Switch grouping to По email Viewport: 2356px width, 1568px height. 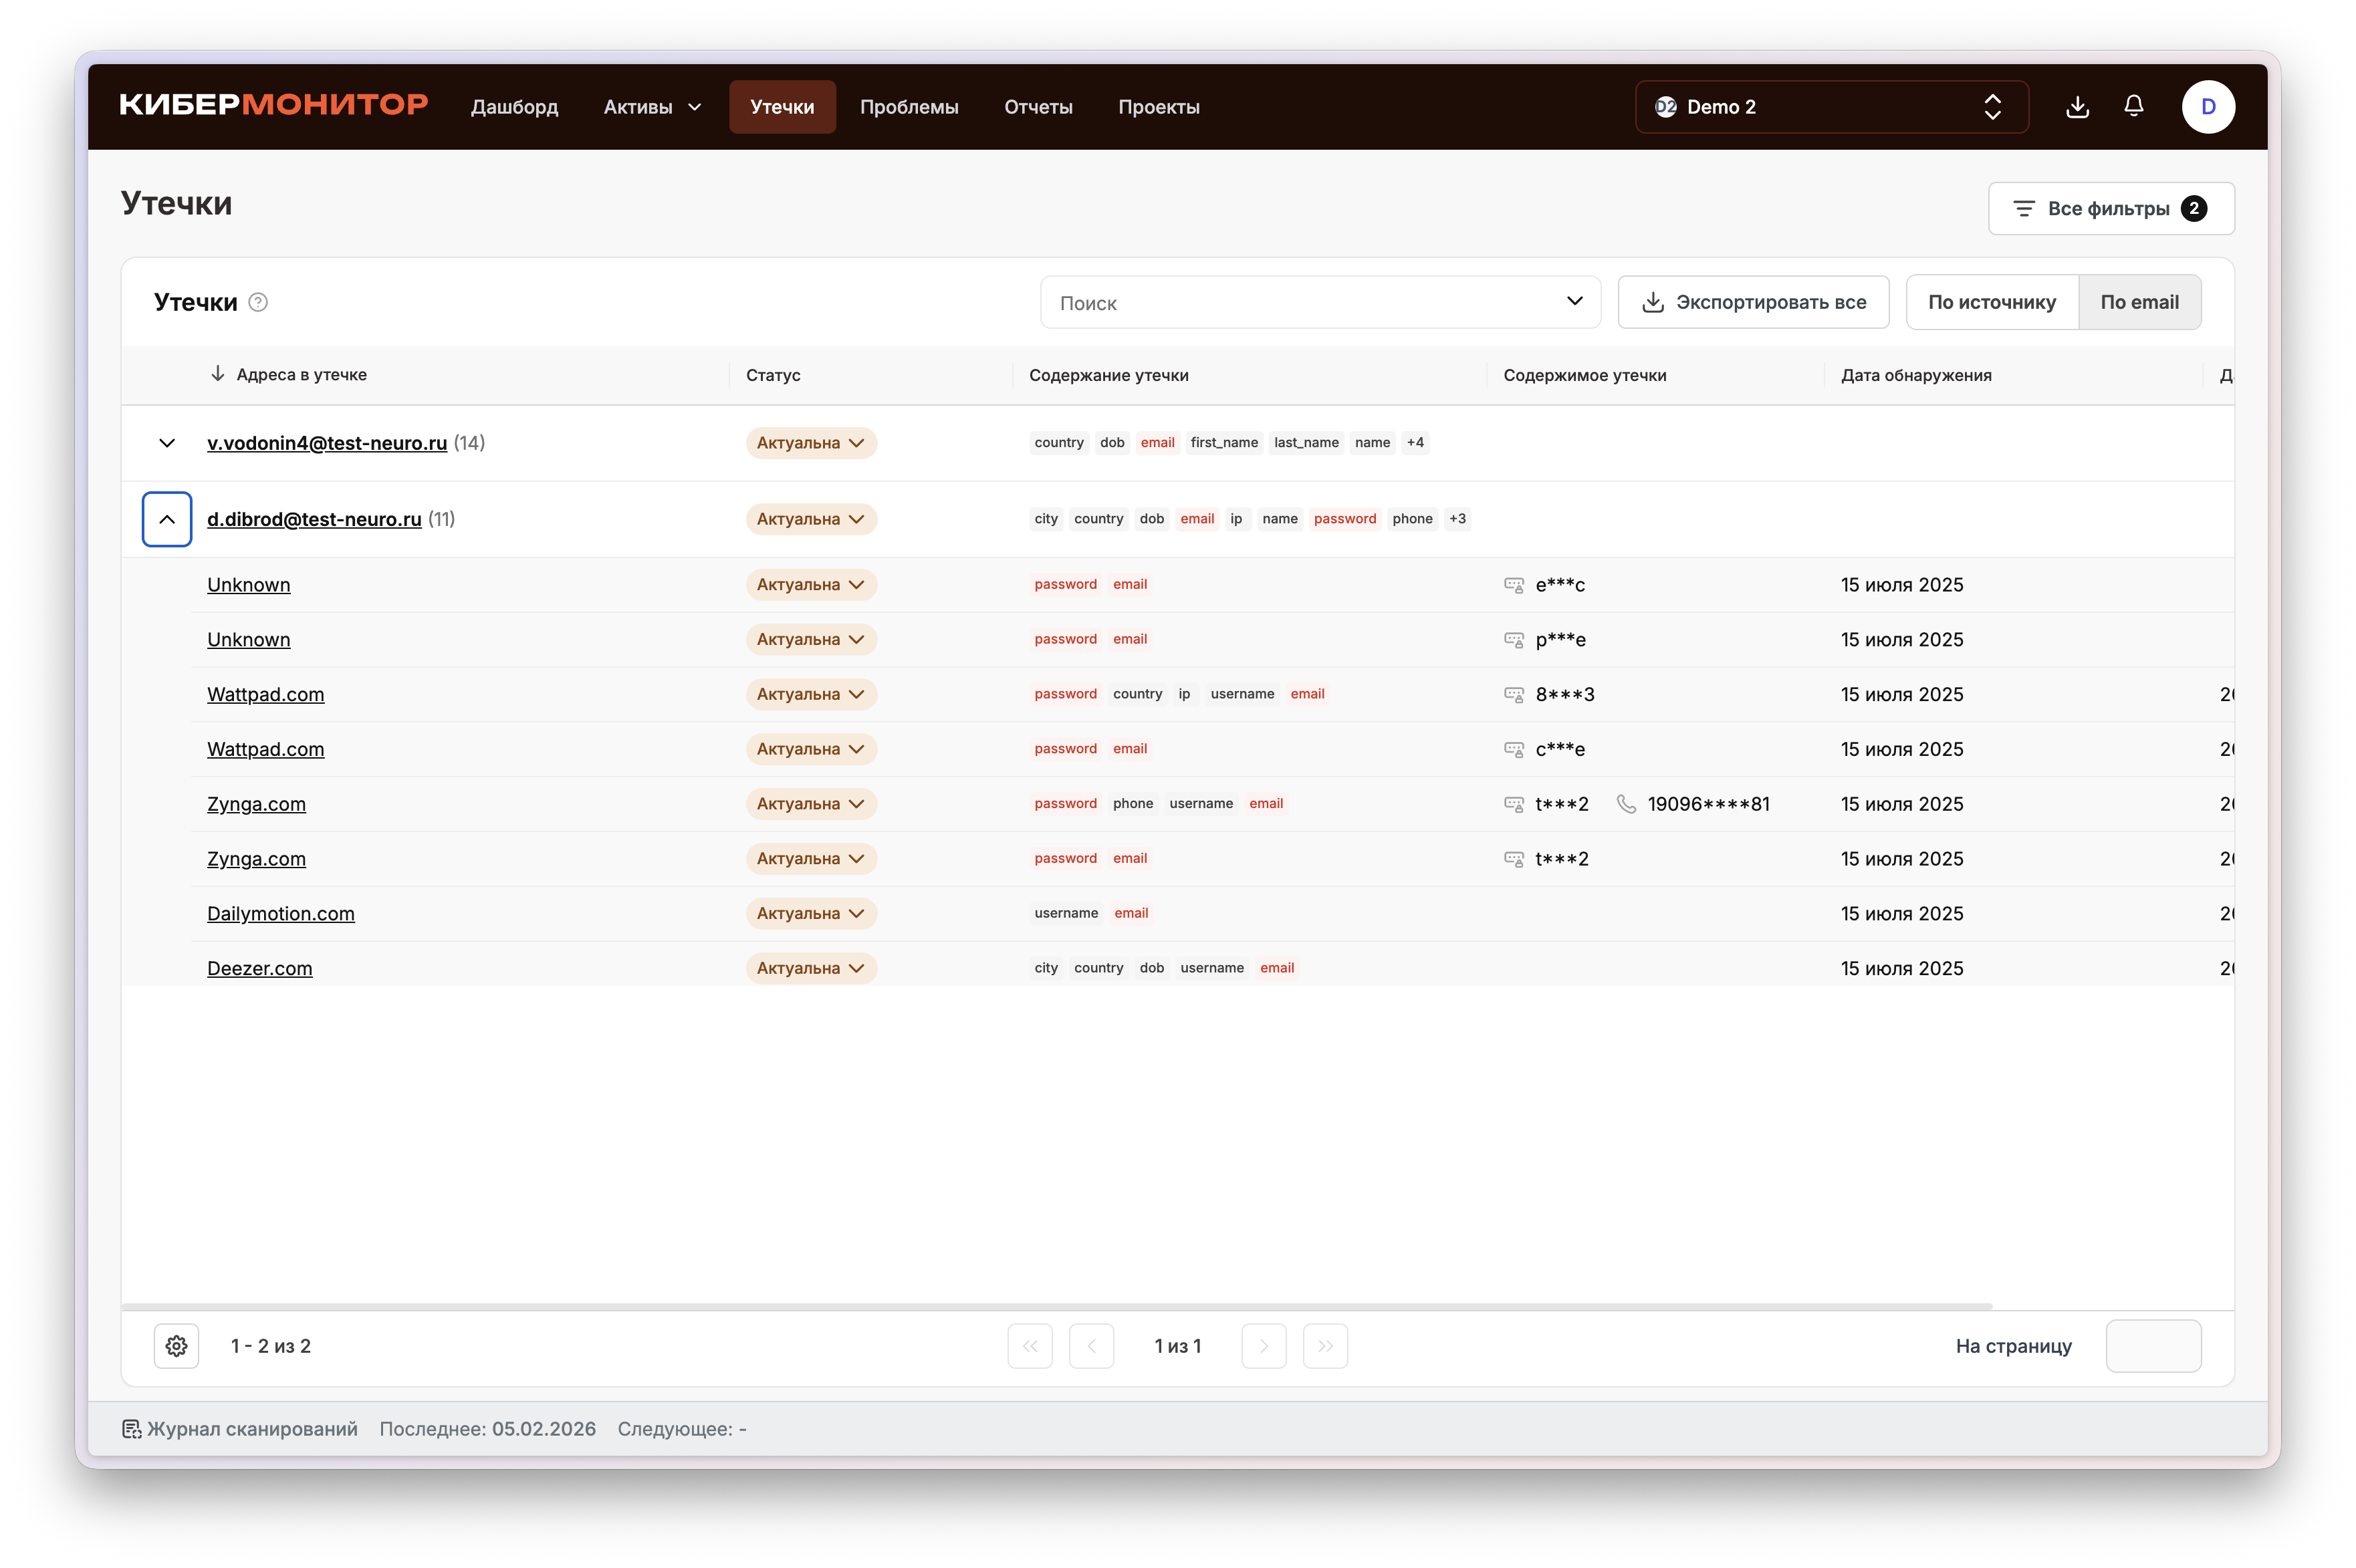[x=2139, y=302]
